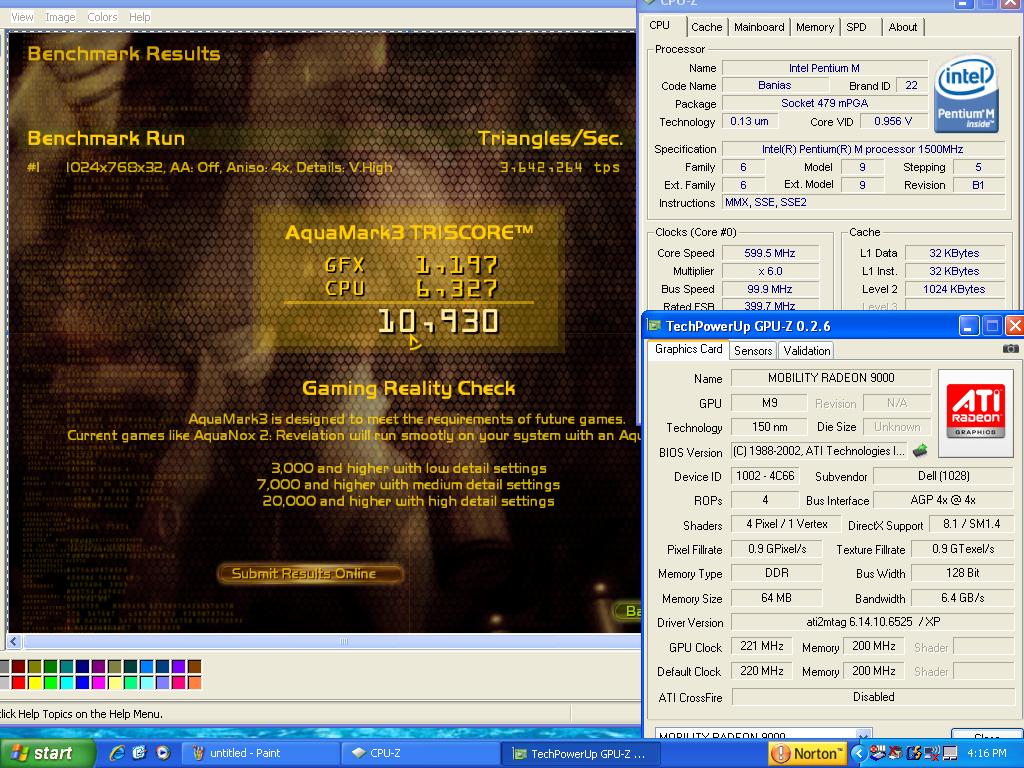Viewport: 1024px width, 768px height.
Task: Open Outlook Express from quick launch
Action: pyautogui.click(x=140, y=753)
